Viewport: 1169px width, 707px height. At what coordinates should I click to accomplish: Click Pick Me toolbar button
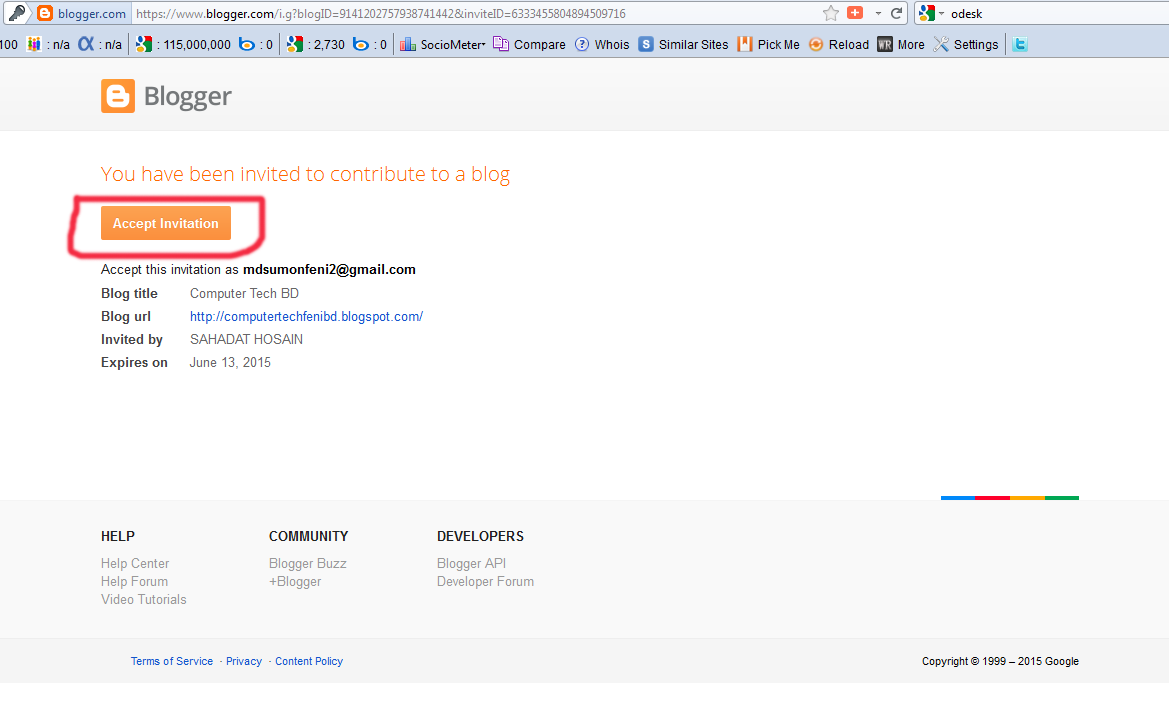[x=768, y=44]
